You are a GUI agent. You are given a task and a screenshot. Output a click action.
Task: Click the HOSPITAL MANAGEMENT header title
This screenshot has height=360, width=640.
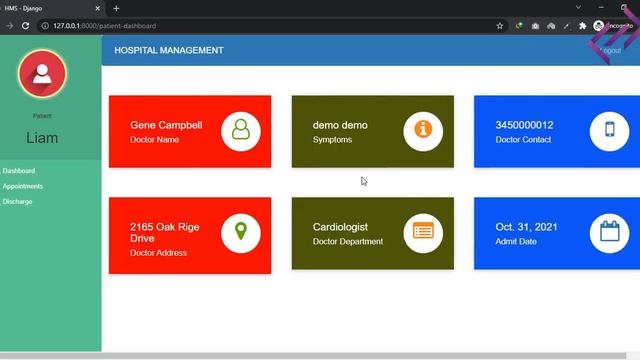coord(169,51)
